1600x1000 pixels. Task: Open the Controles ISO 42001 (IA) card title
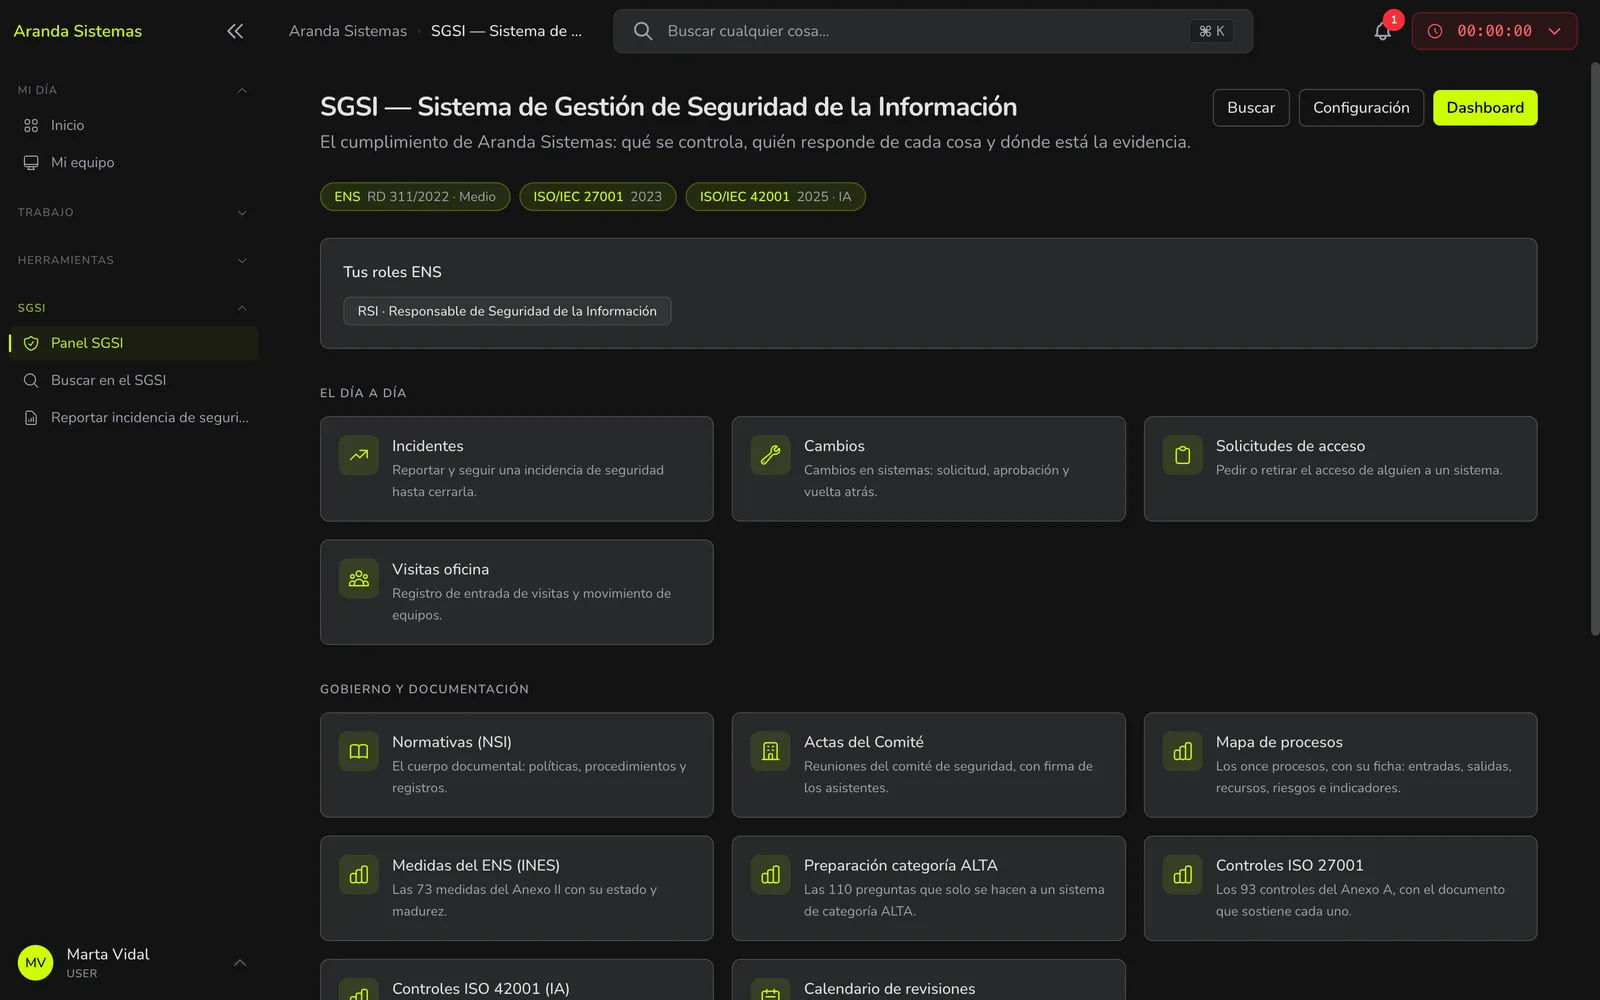click(x=481, y=989)
